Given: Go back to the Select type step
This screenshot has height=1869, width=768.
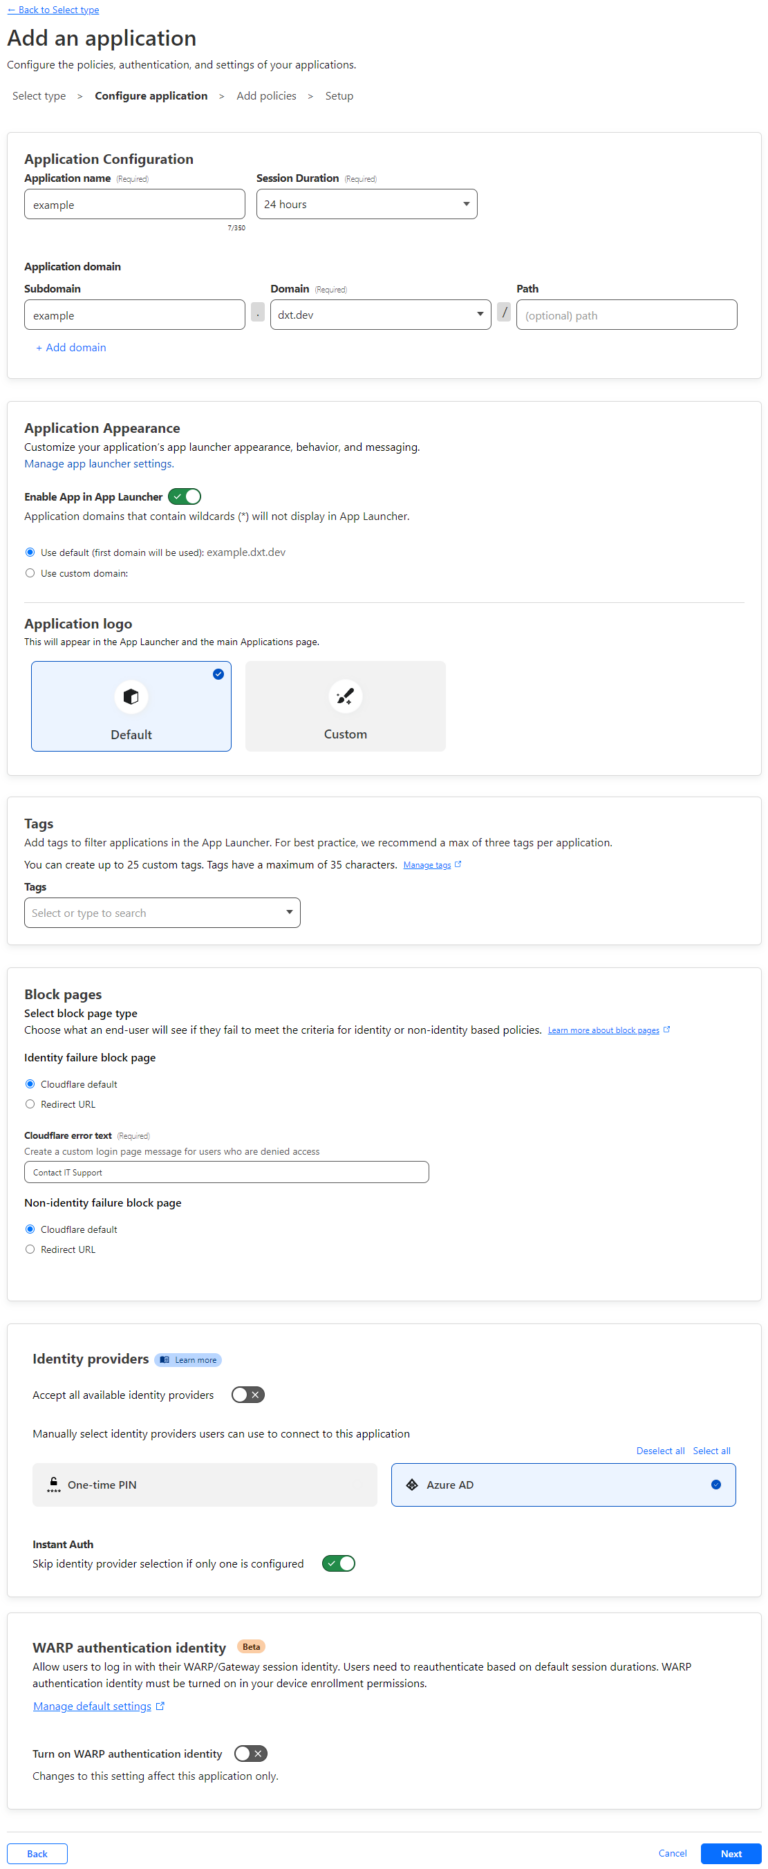Looking at the screenshot, I should tap(52, 9).
